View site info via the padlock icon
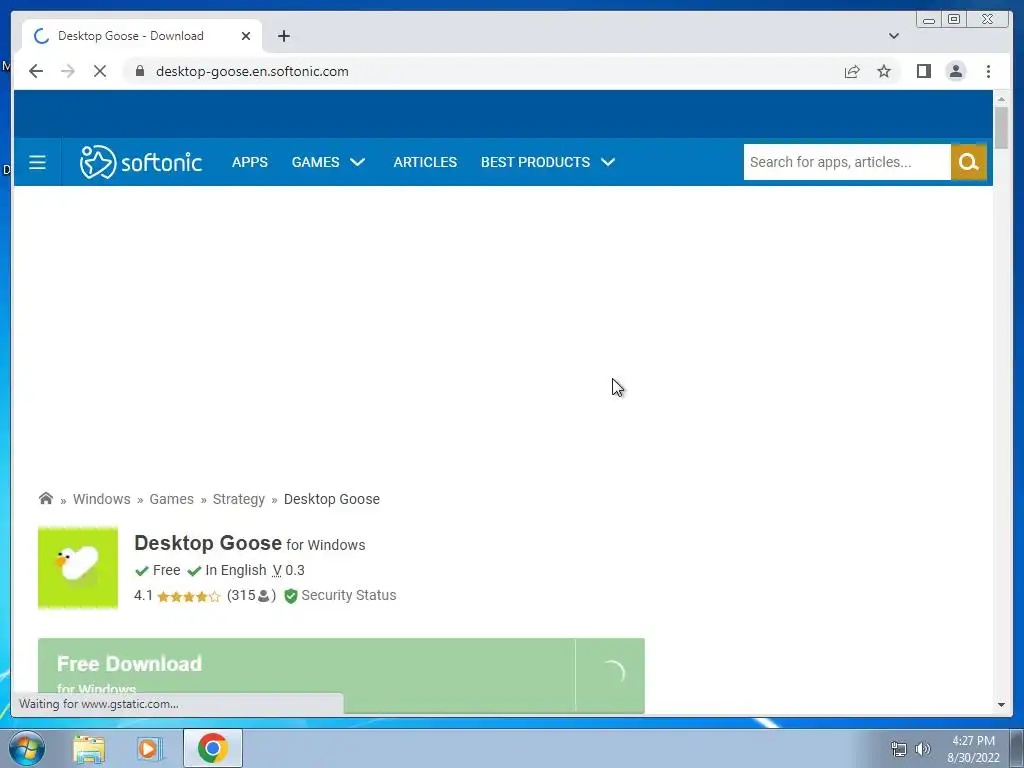Image resolution: width=1024 pixels, height=768 pixels. pos(139,71)
